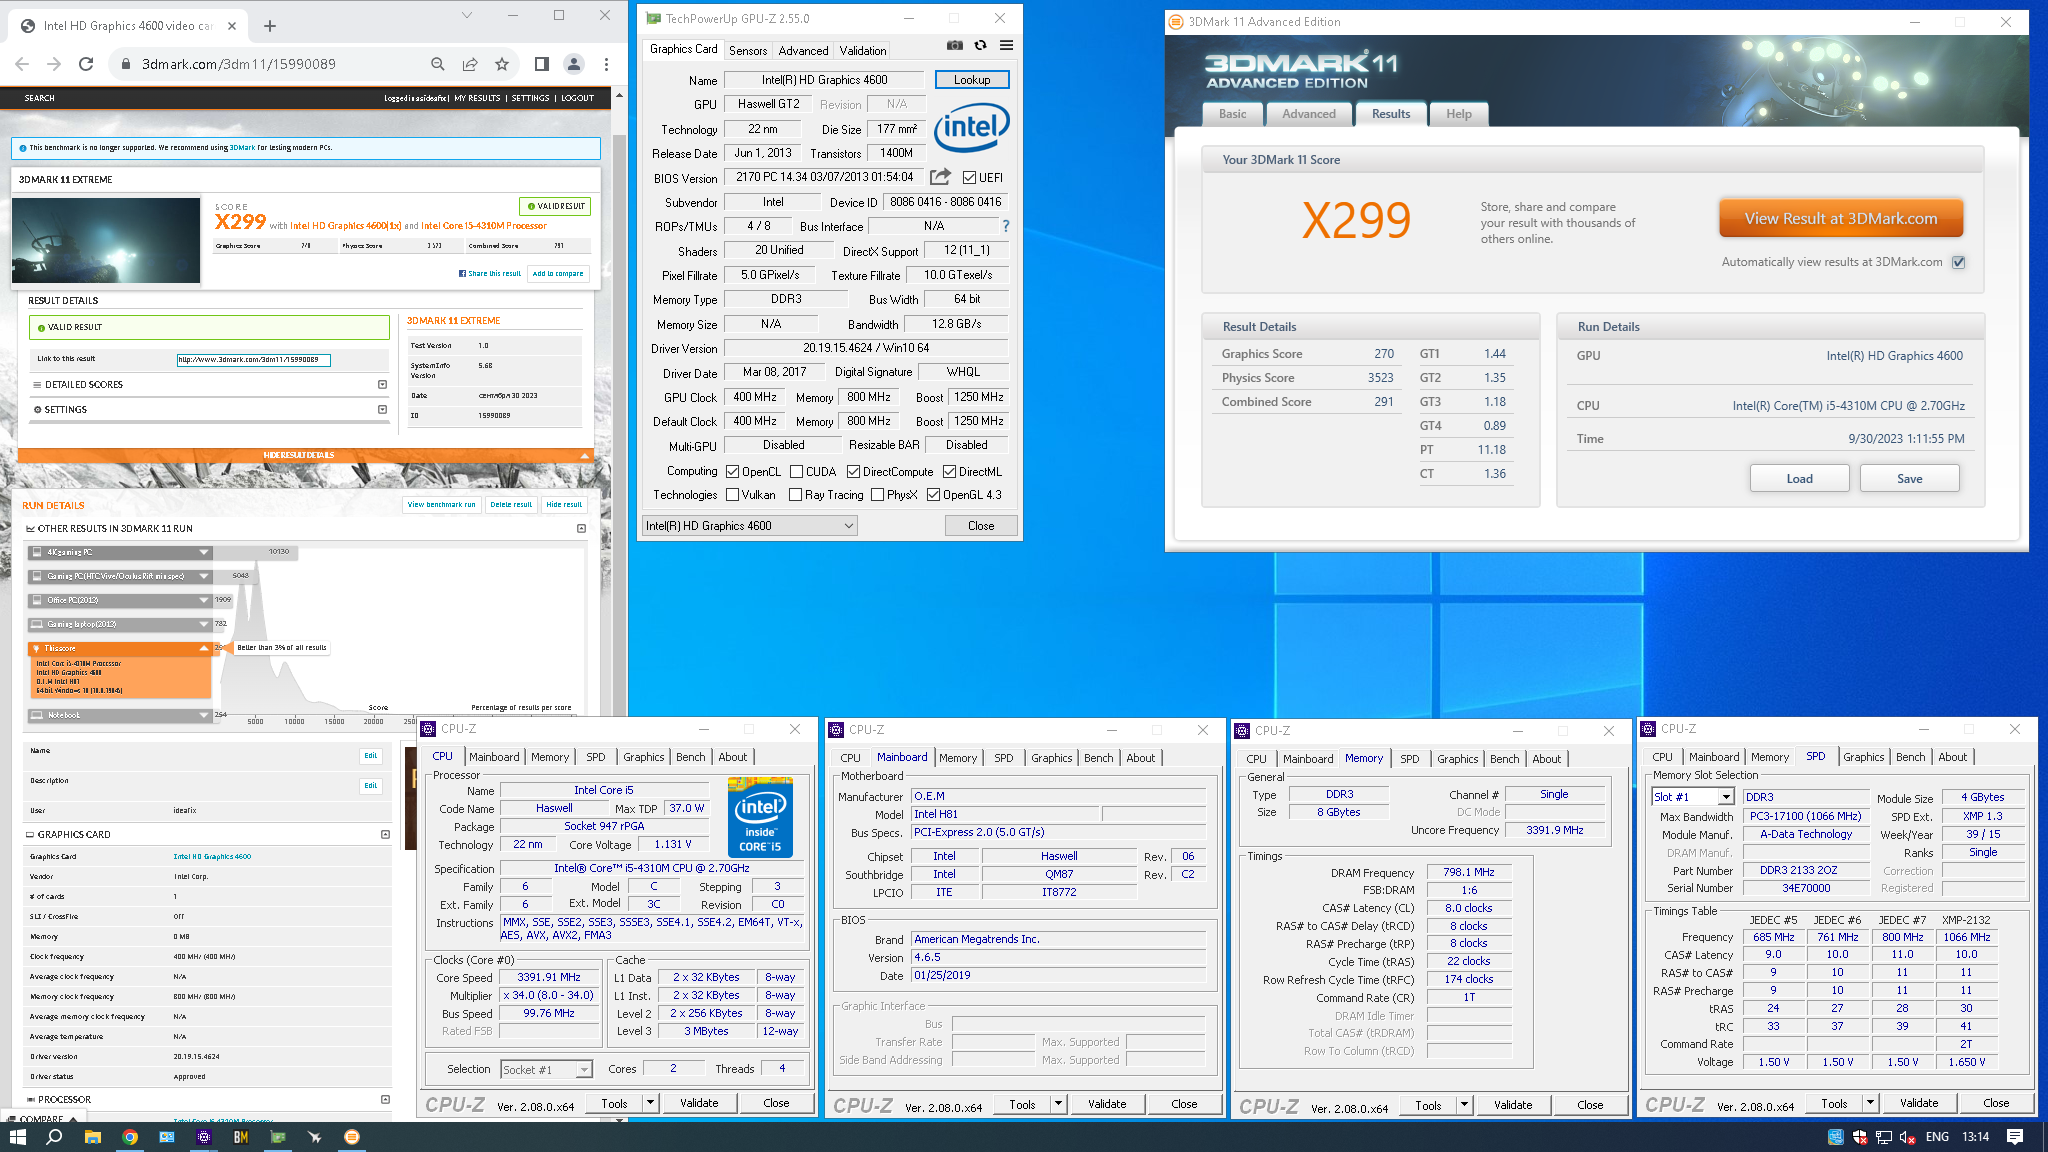Open Chrome three-dot menu
The height and width of the screenshot is (1152, 2048).
[x=606, y=64]
